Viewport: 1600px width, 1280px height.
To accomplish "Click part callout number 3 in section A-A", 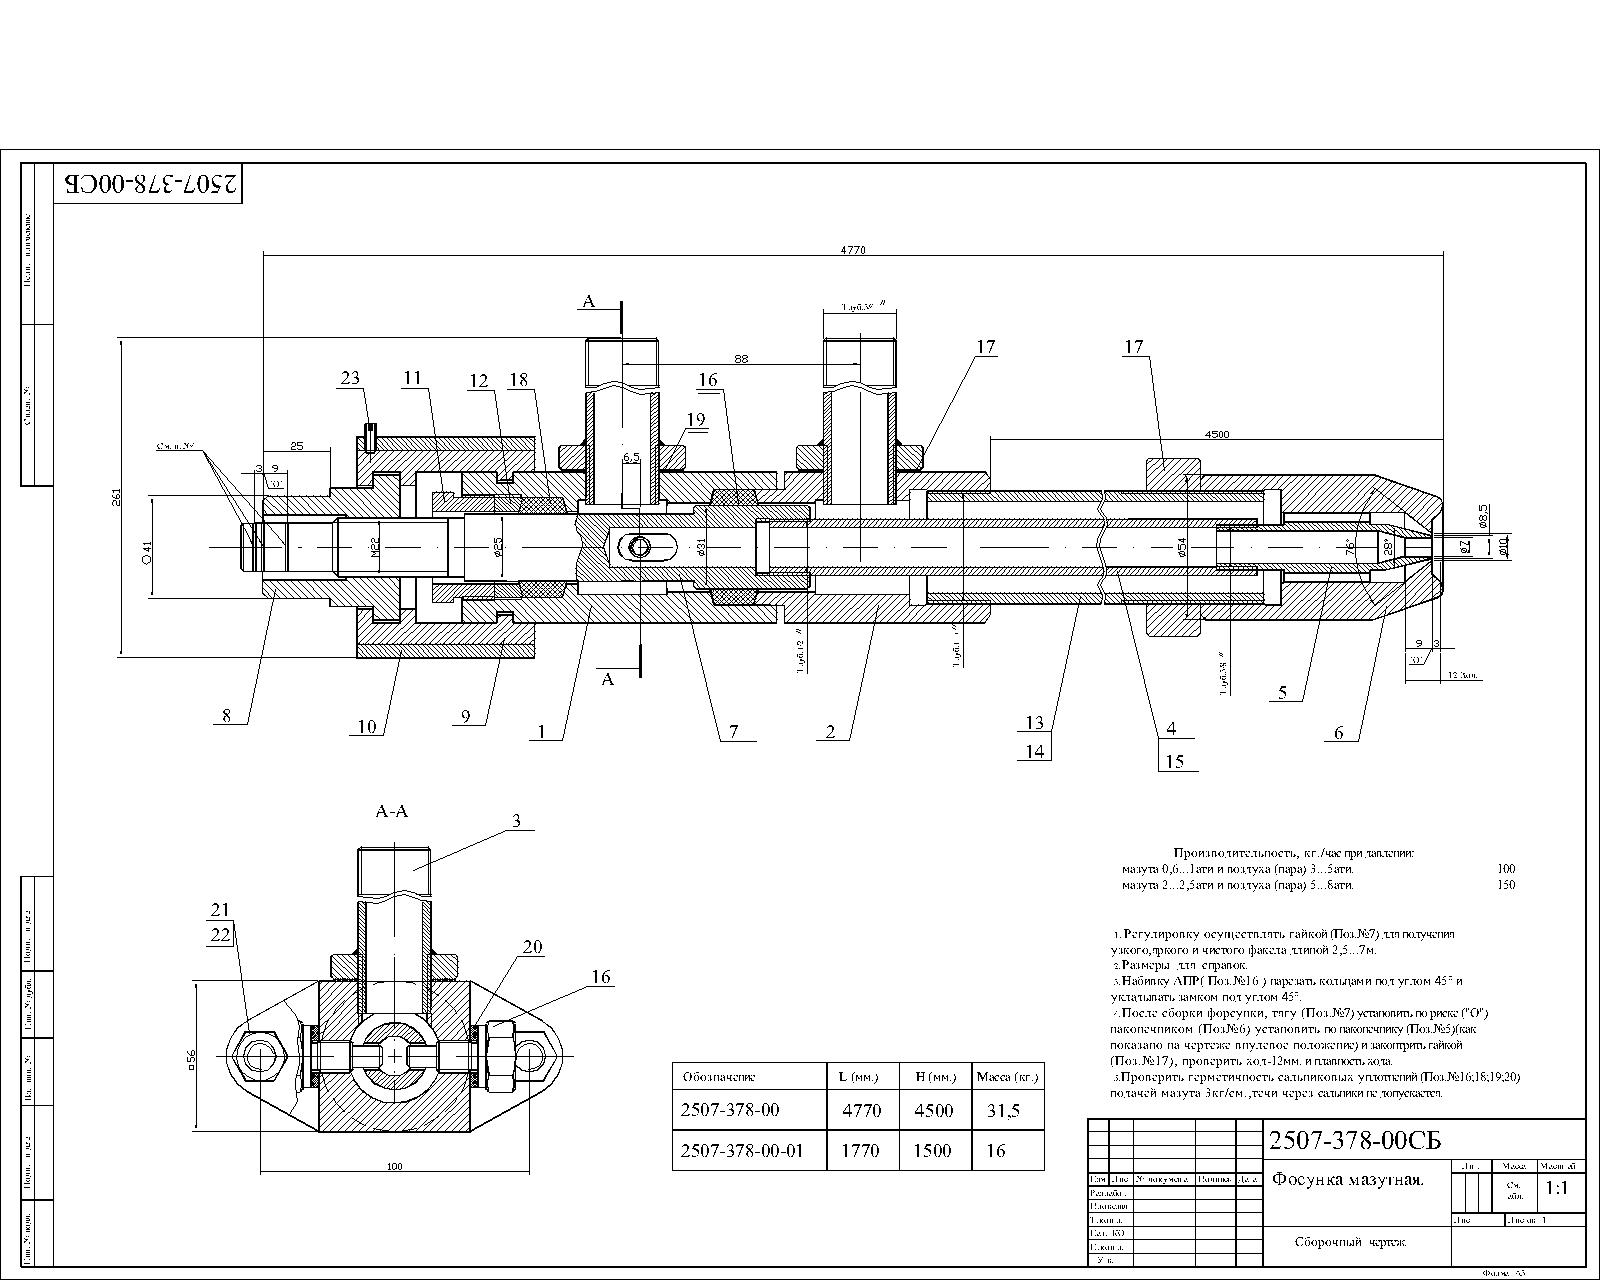I will tap(516, 820).
